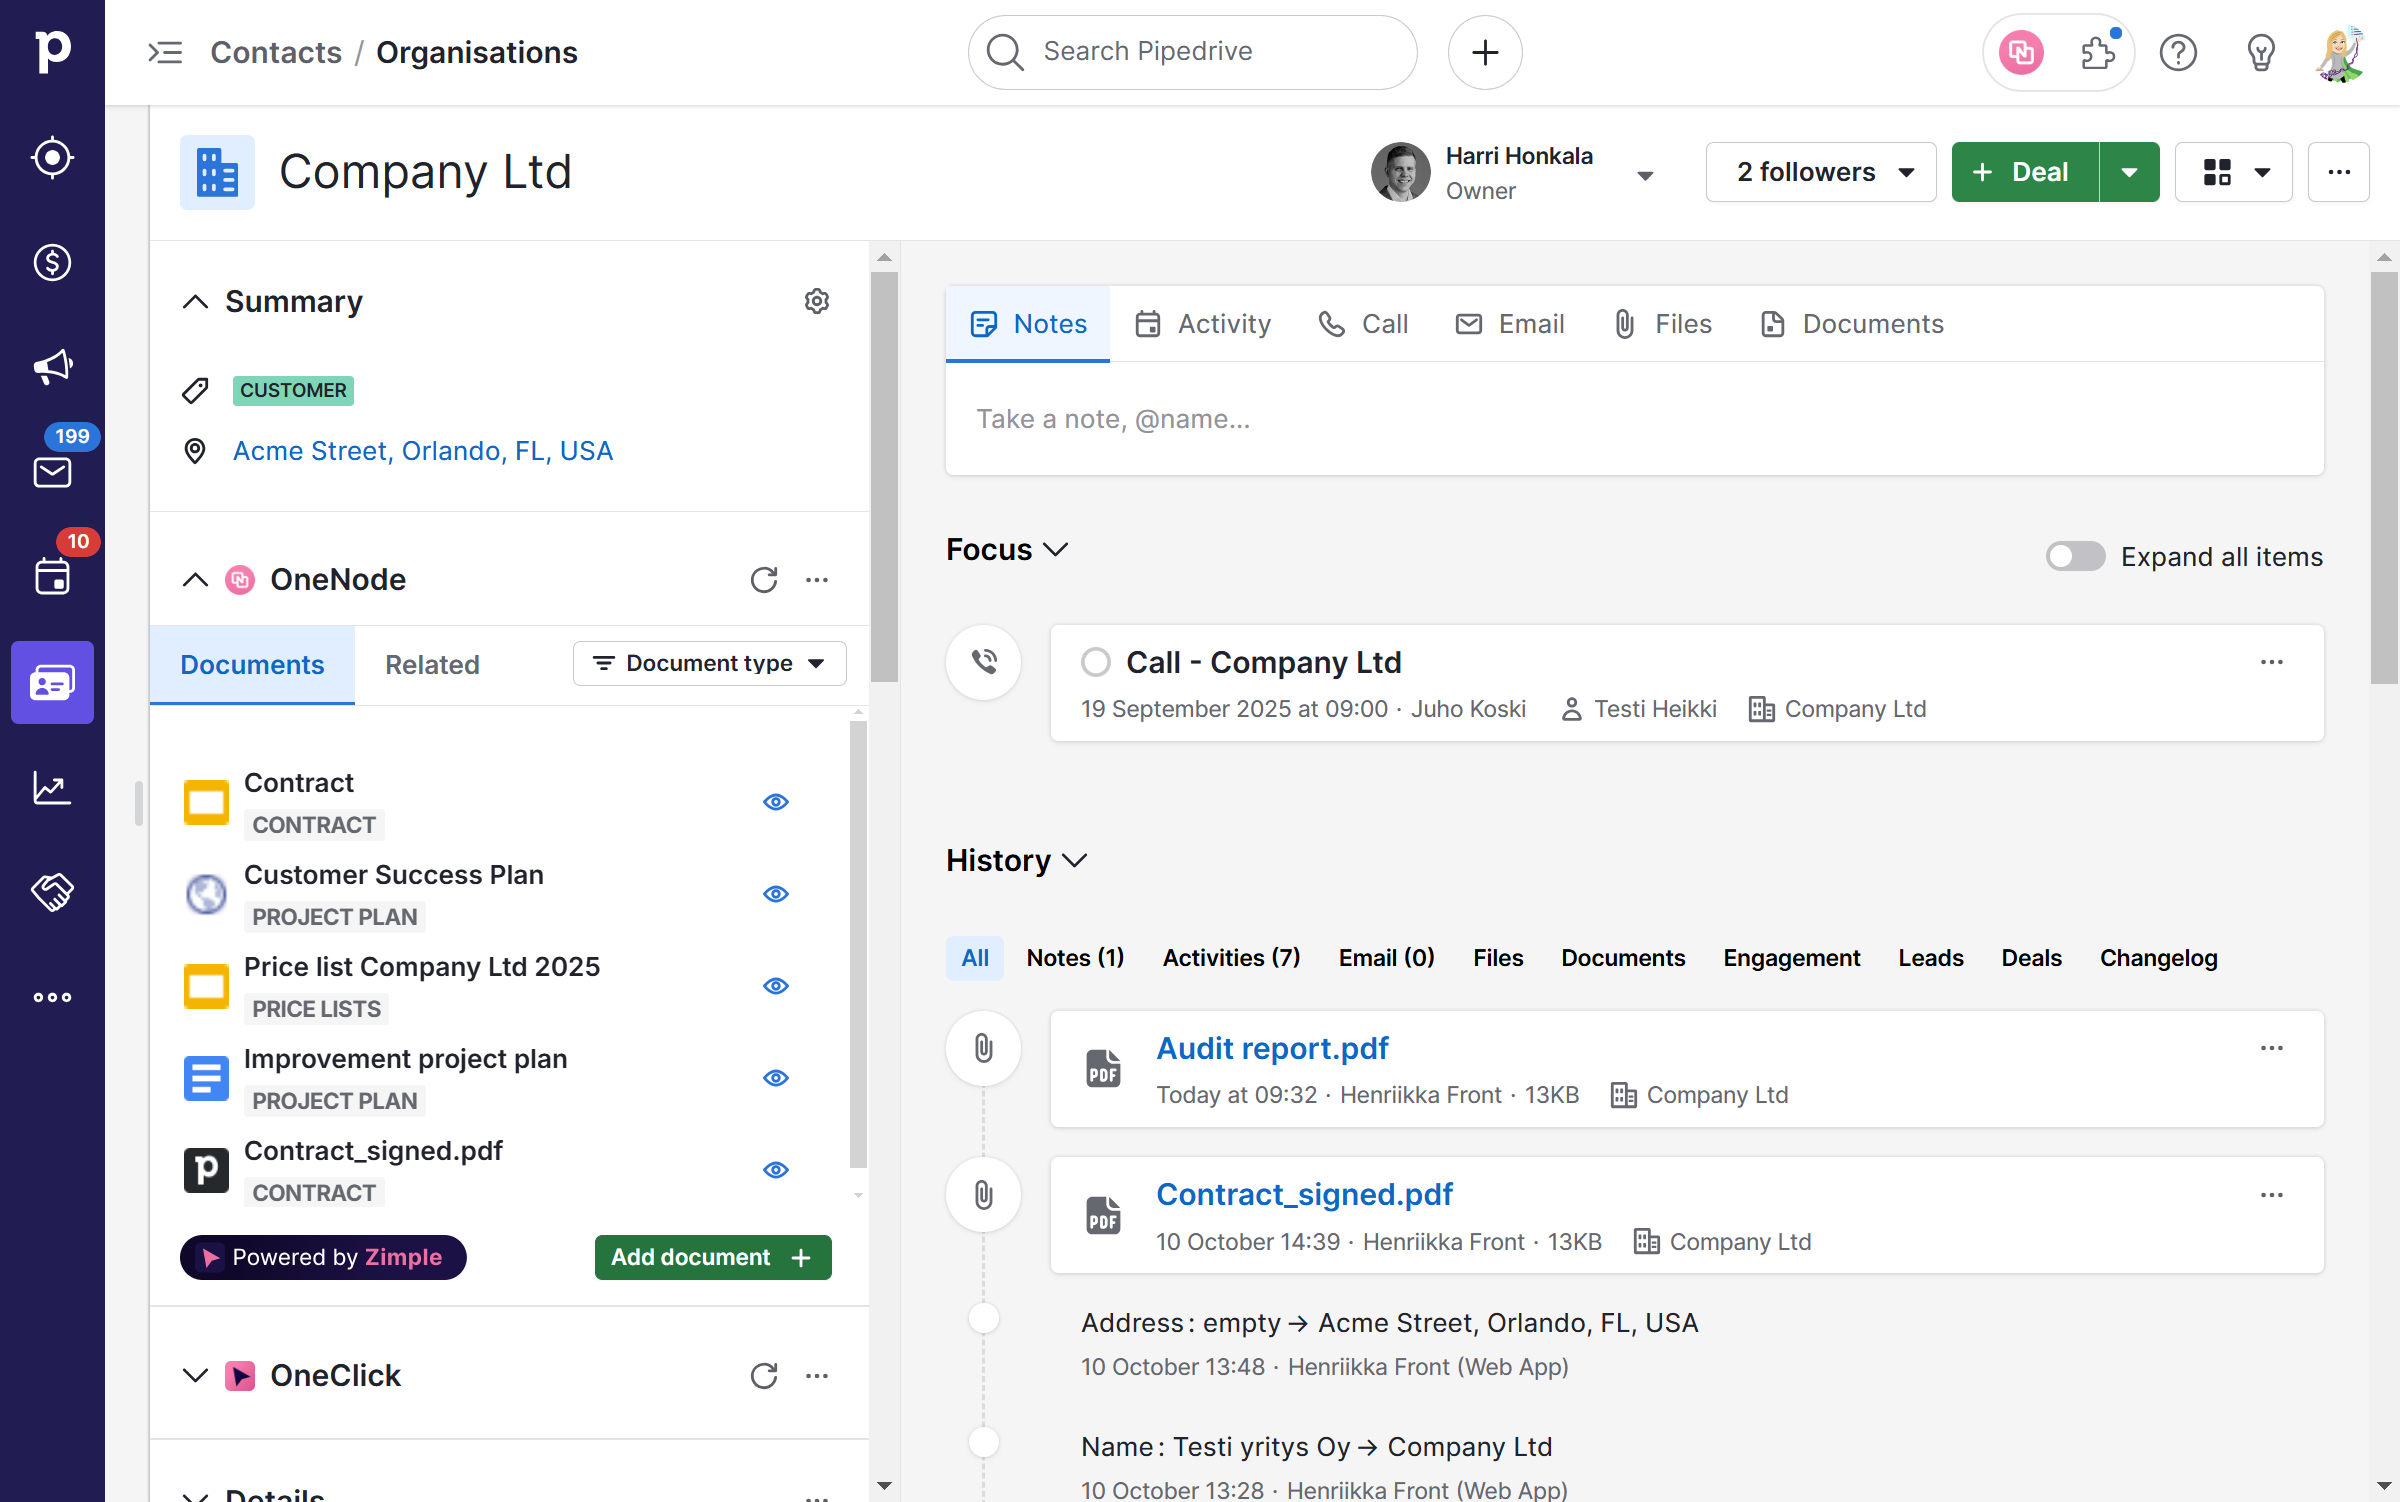Refresh the OneNode panel
Viewport: 2400px width, 1502px height.
point(764,580)
